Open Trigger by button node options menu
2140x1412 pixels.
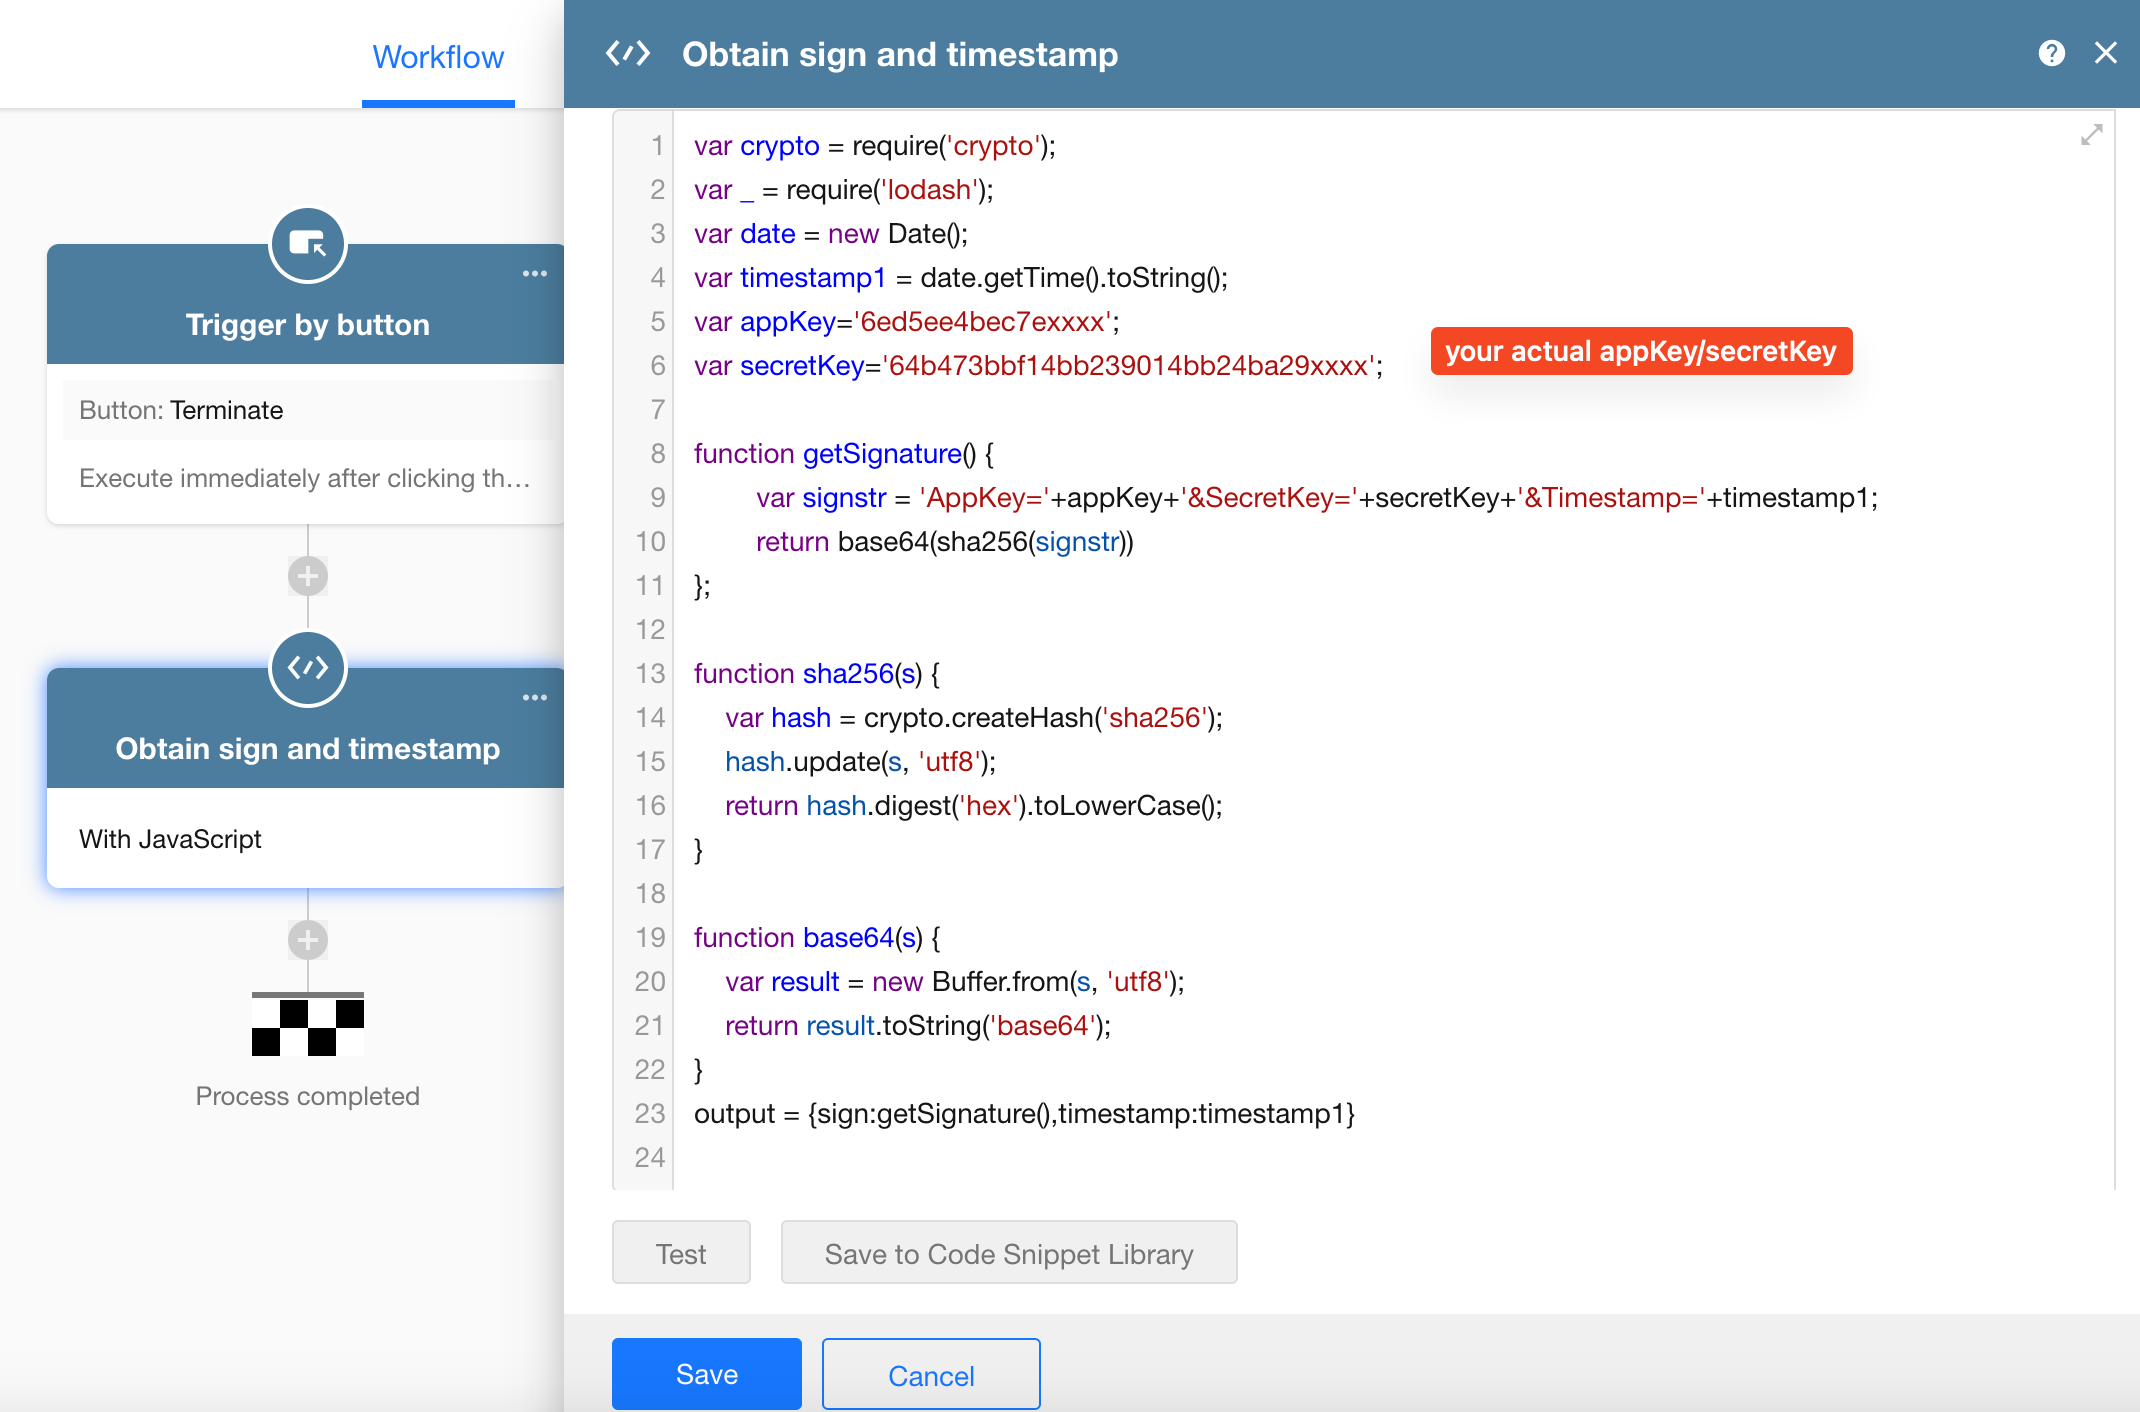point(534,274)
